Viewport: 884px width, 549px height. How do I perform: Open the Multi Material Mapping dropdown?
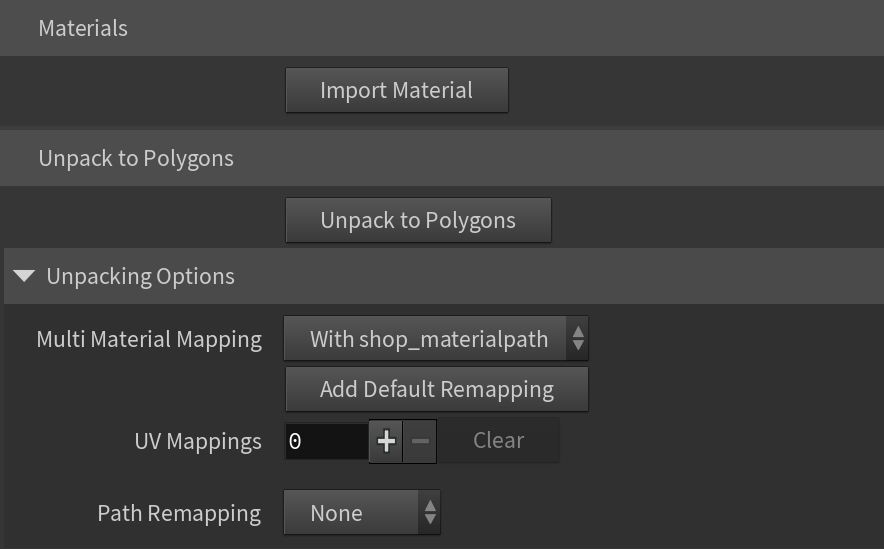coord(436,338)
